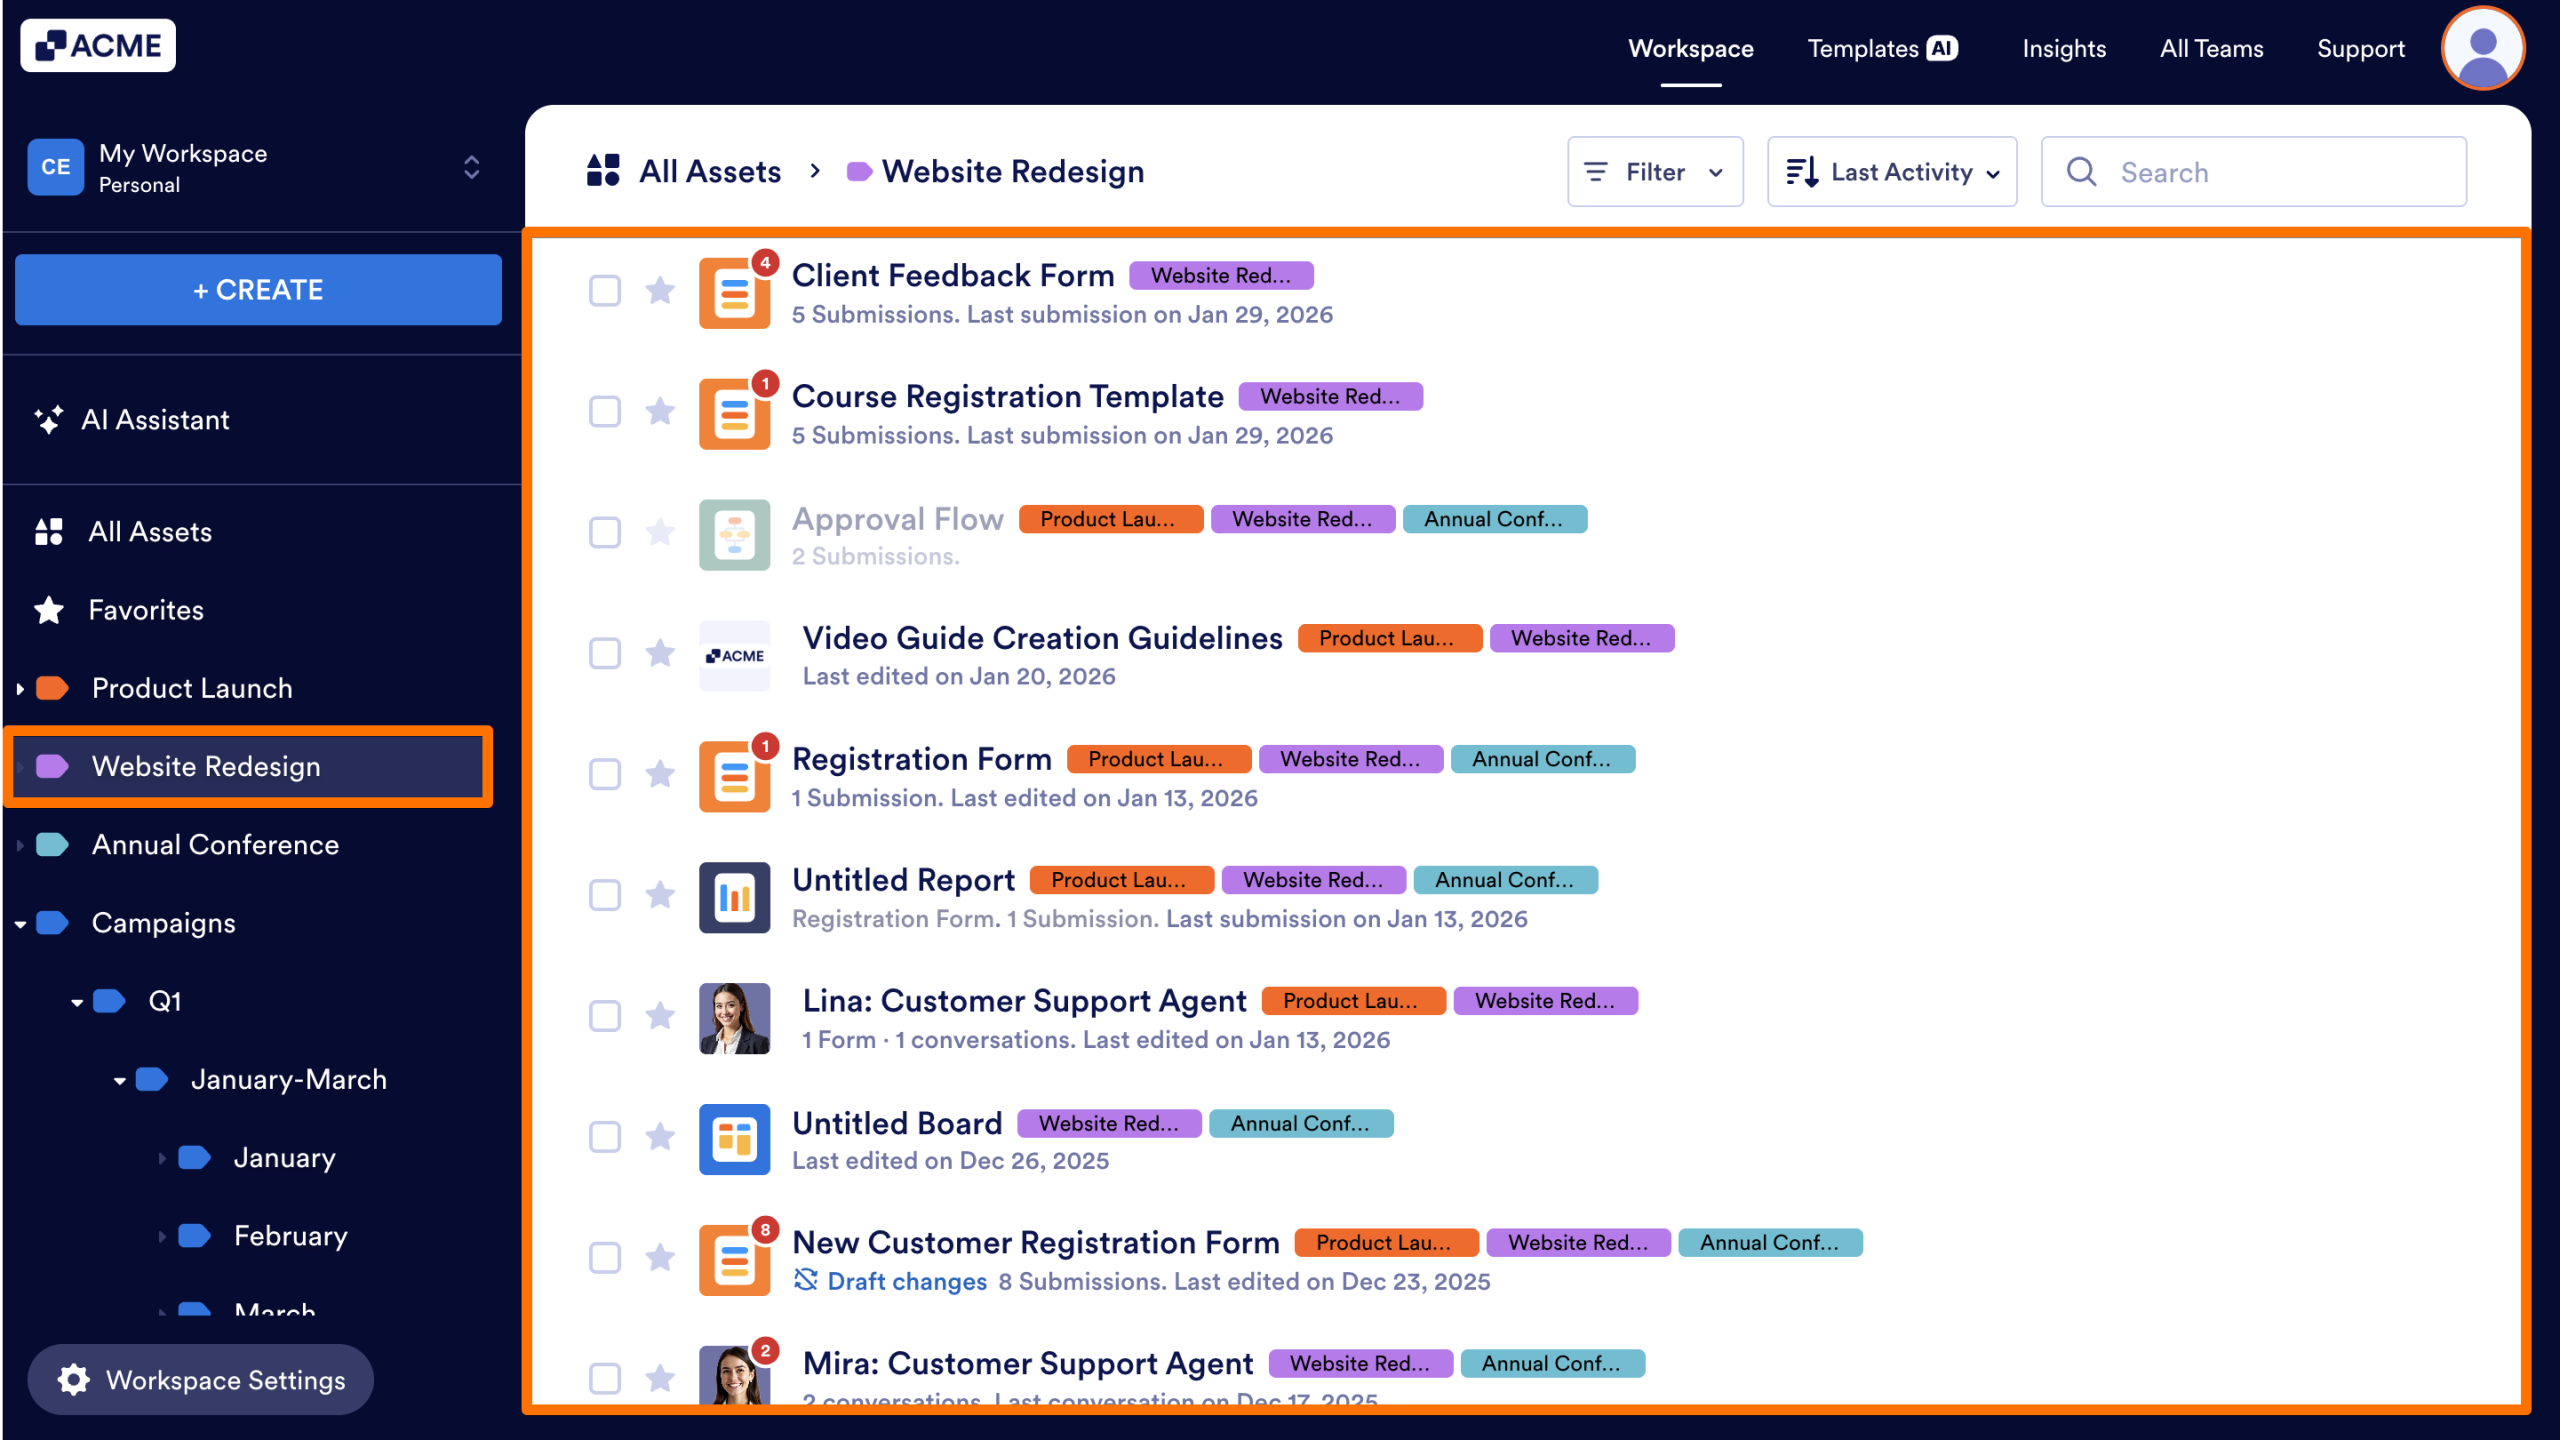Tick the Untitled Board checkbox
2560x1440 pixels.
click(605, 1137)
